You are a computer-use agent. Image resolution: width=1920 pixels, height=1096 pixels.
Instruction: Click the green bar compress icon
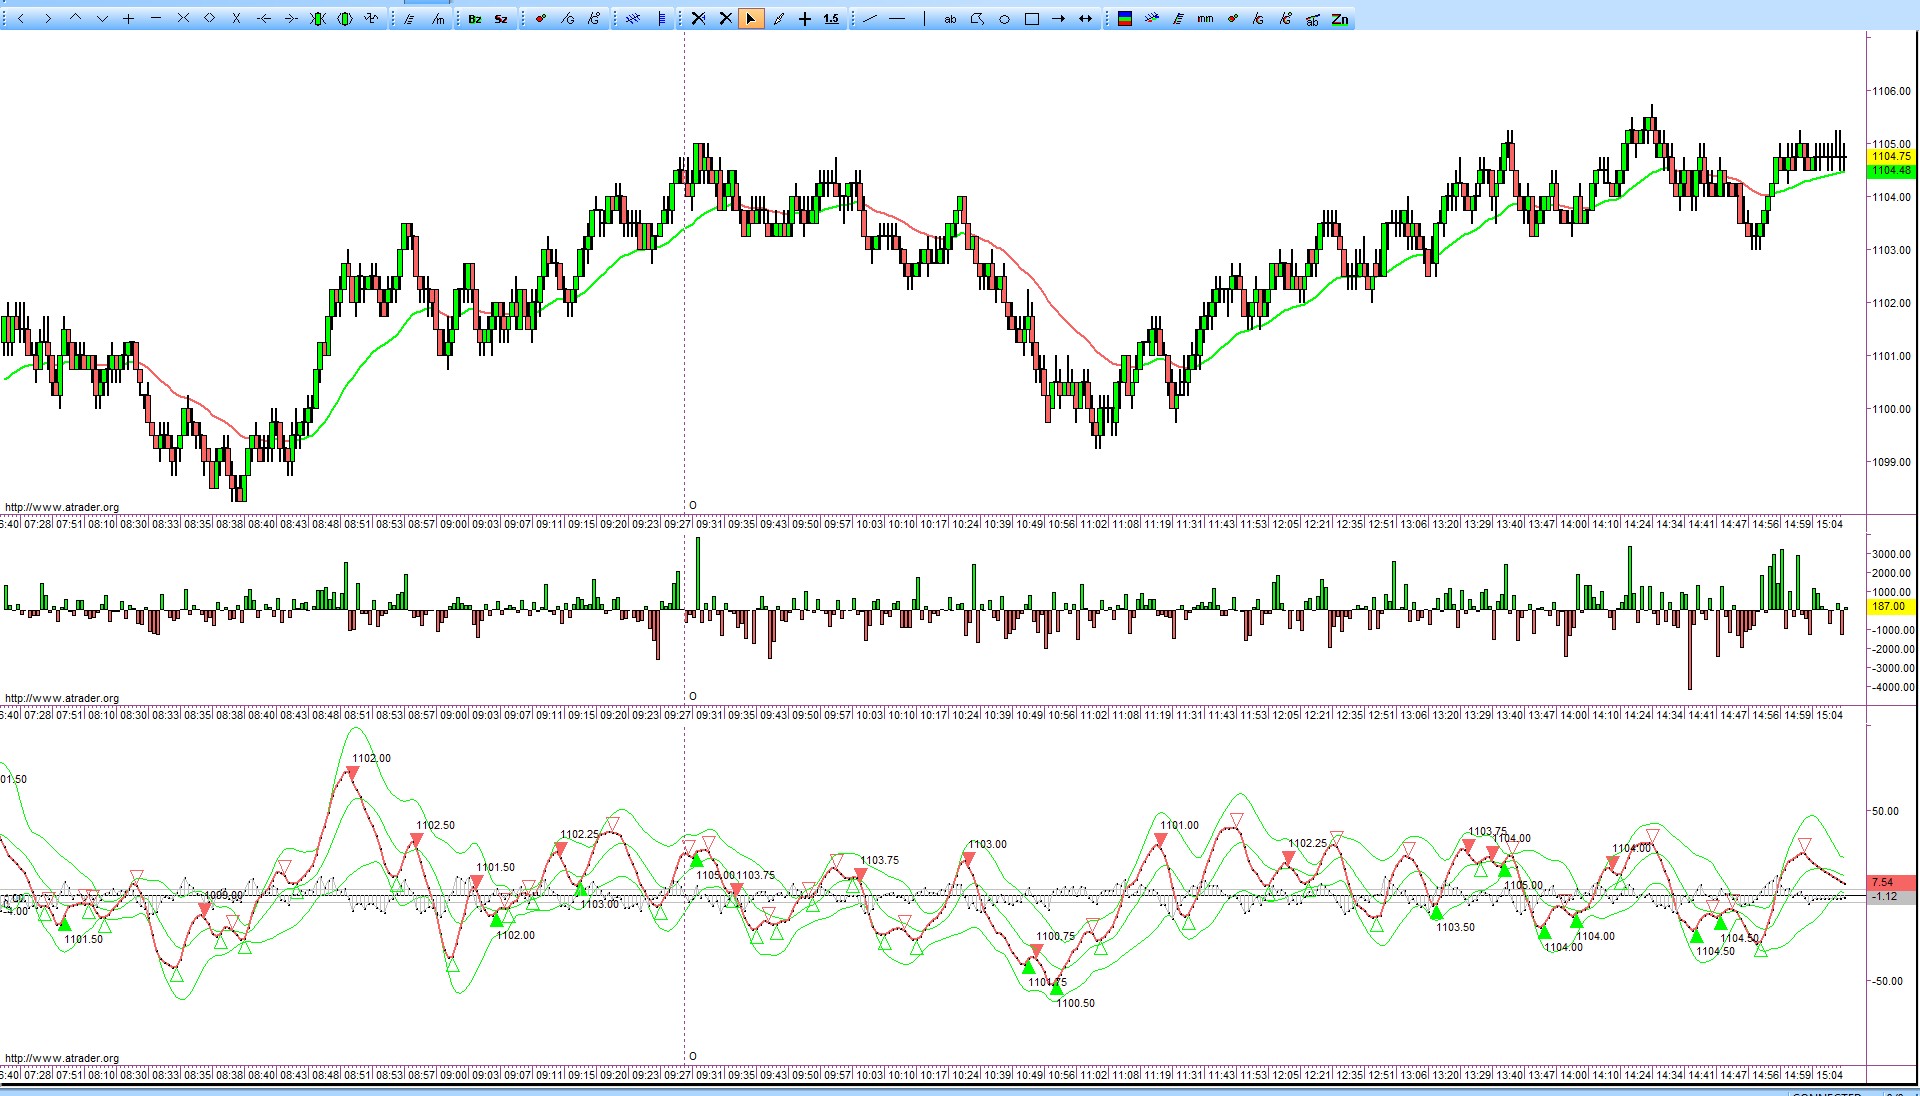tap(318, 19)
